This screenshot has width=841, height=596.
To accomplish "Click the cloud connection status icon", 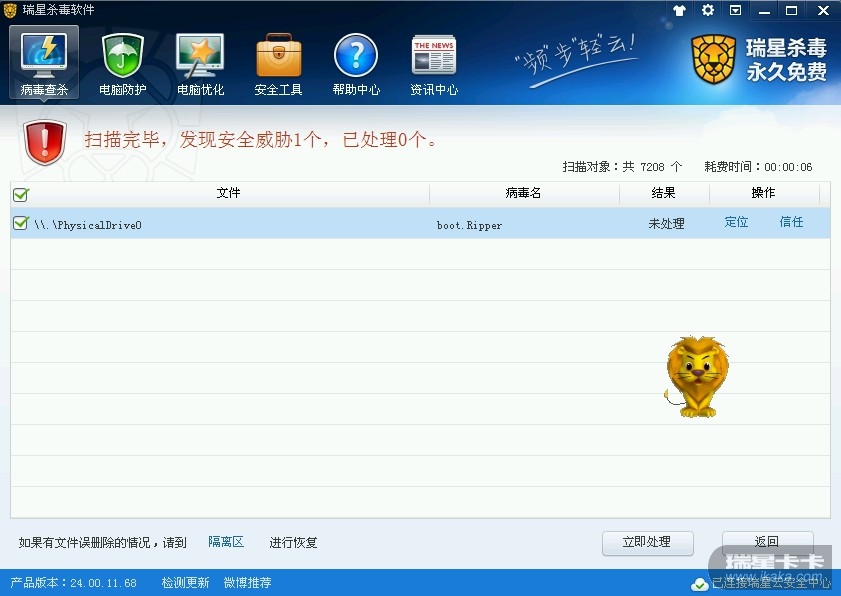I will pyautogui.click(x=700, y=584).
